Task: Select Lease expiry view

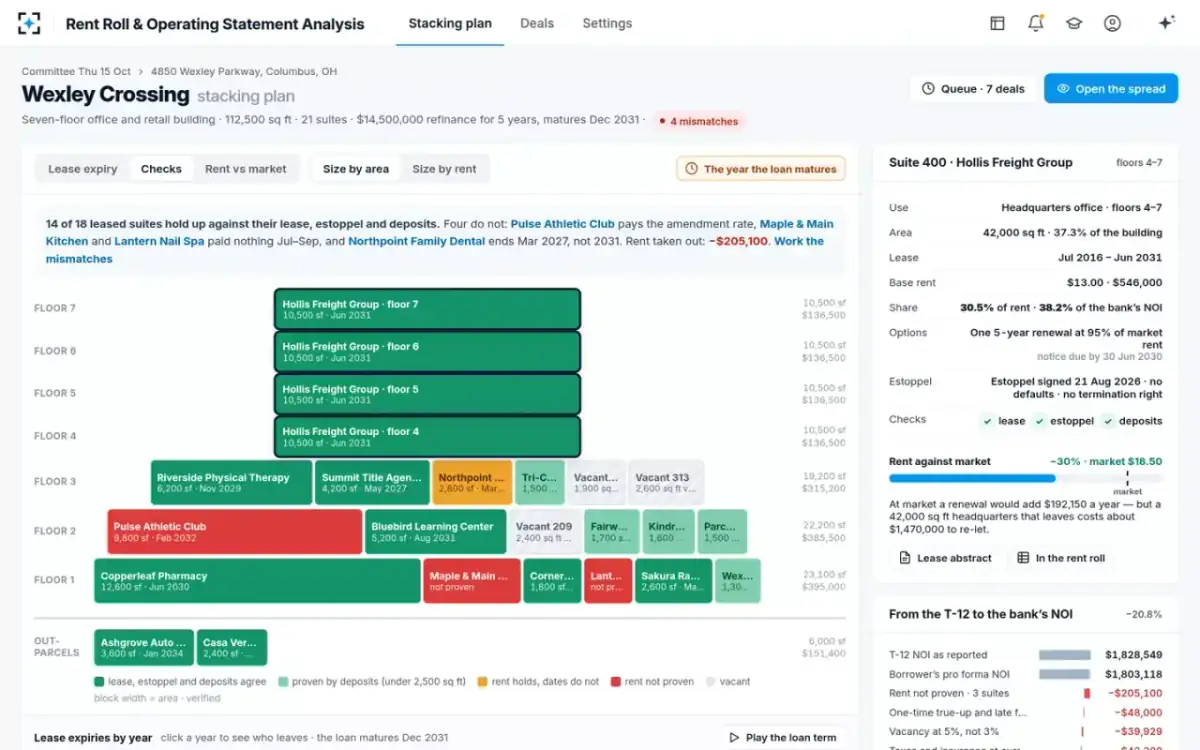Action: pyautogui.click(x=83, y=169)
